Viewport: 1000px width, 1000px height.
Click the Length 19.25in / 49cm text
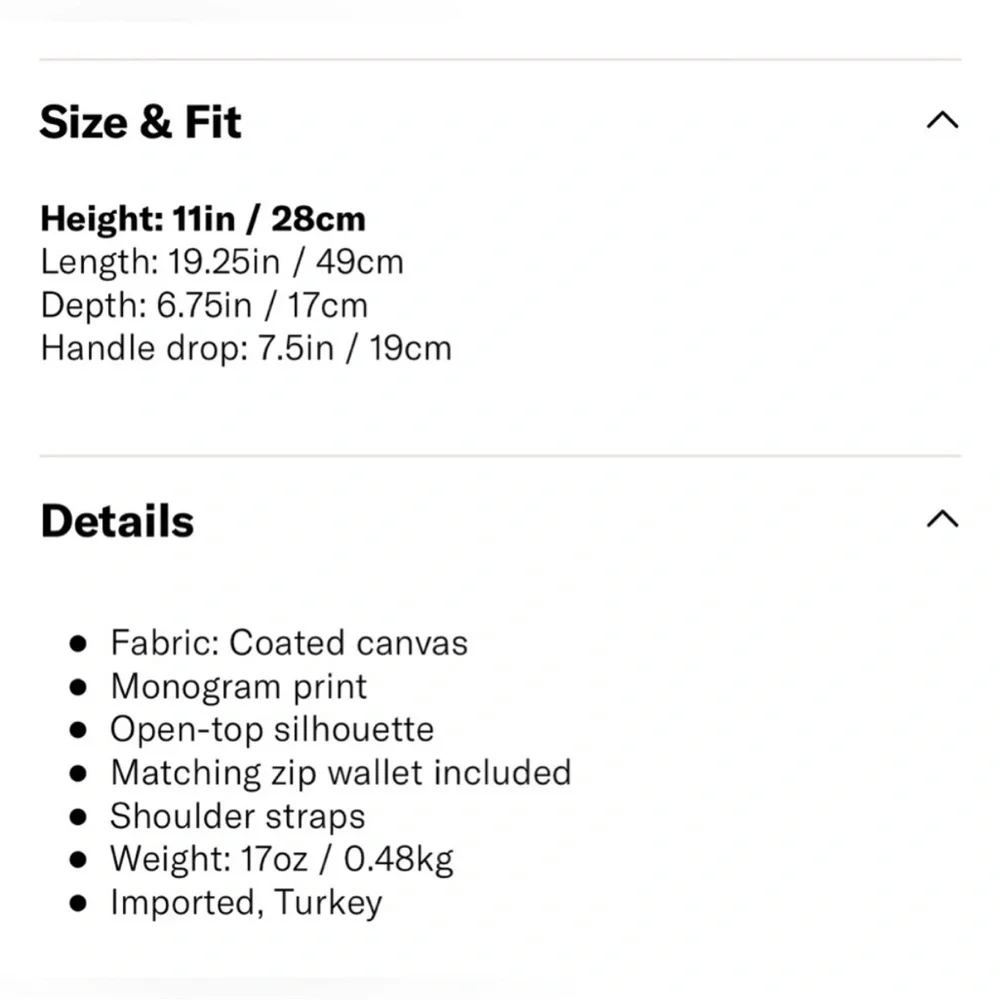coord(222,262)
